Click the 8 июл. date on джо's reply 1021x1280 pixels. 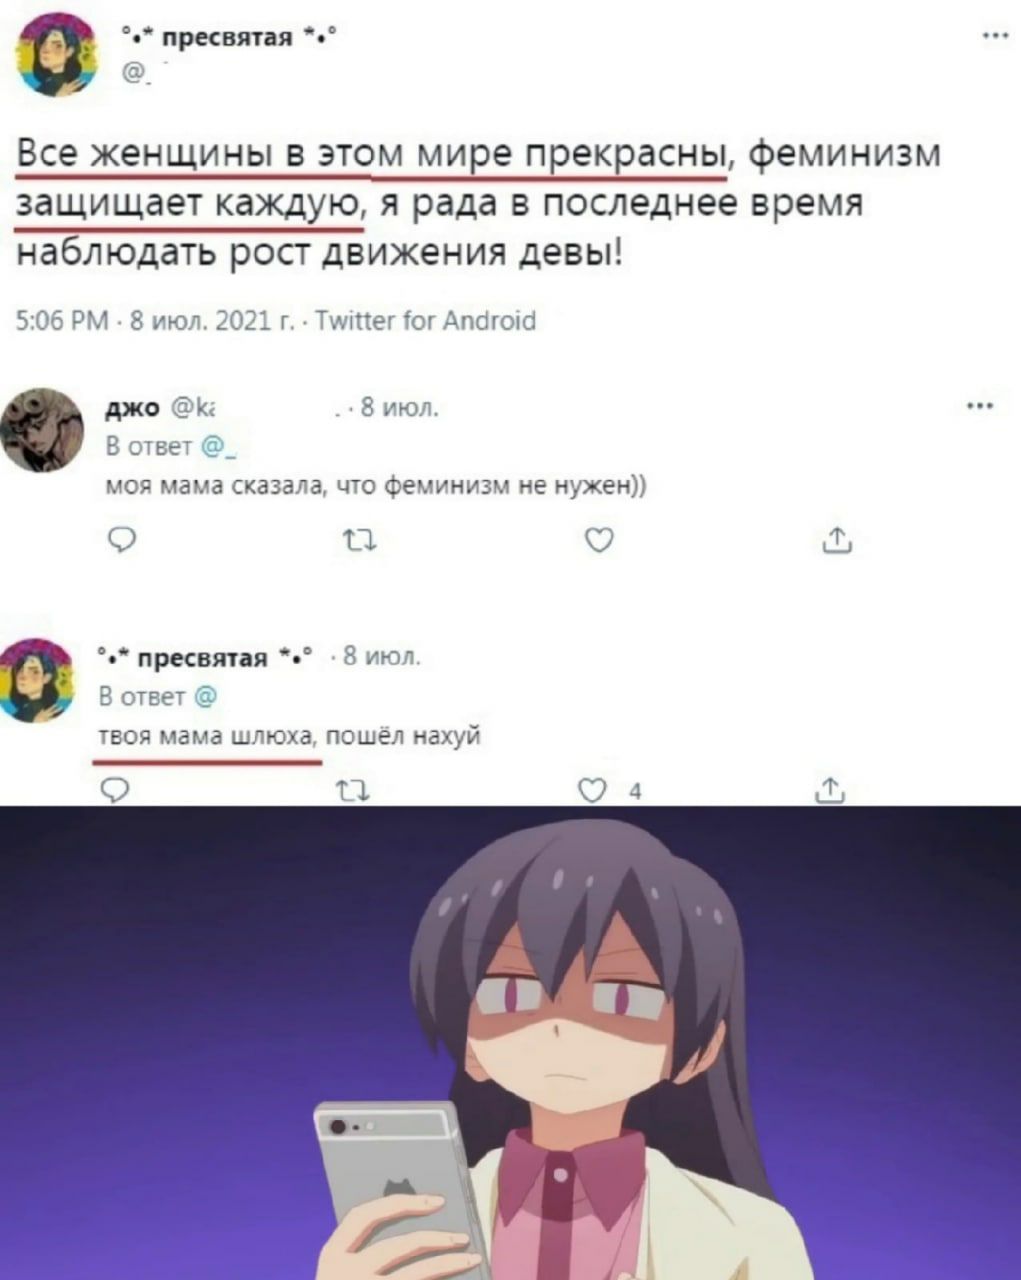(398, 407)
